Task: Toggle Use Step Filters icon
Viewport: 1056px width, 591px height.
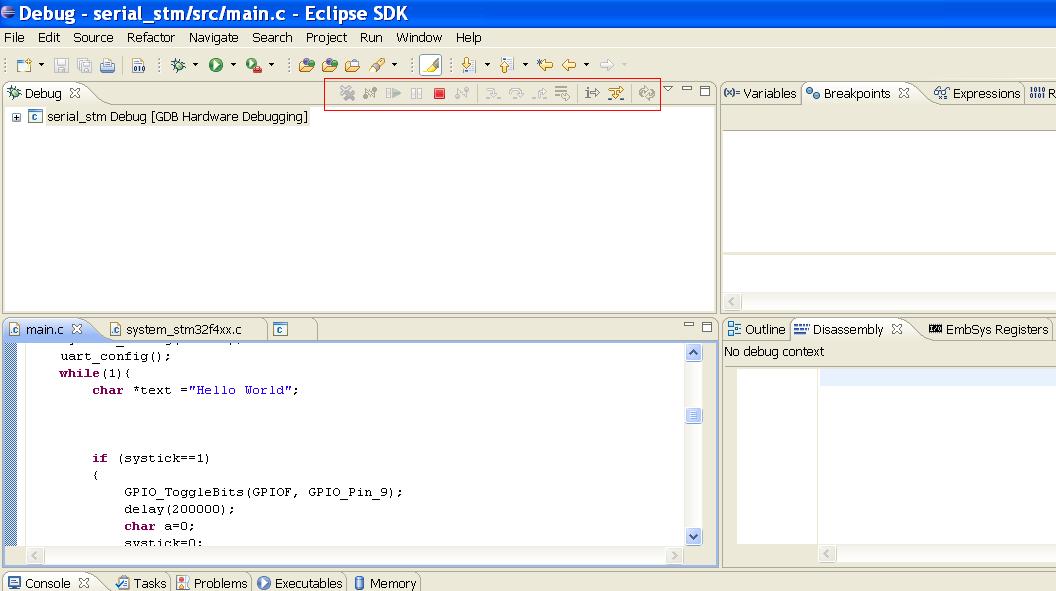Action: point(616,94)
